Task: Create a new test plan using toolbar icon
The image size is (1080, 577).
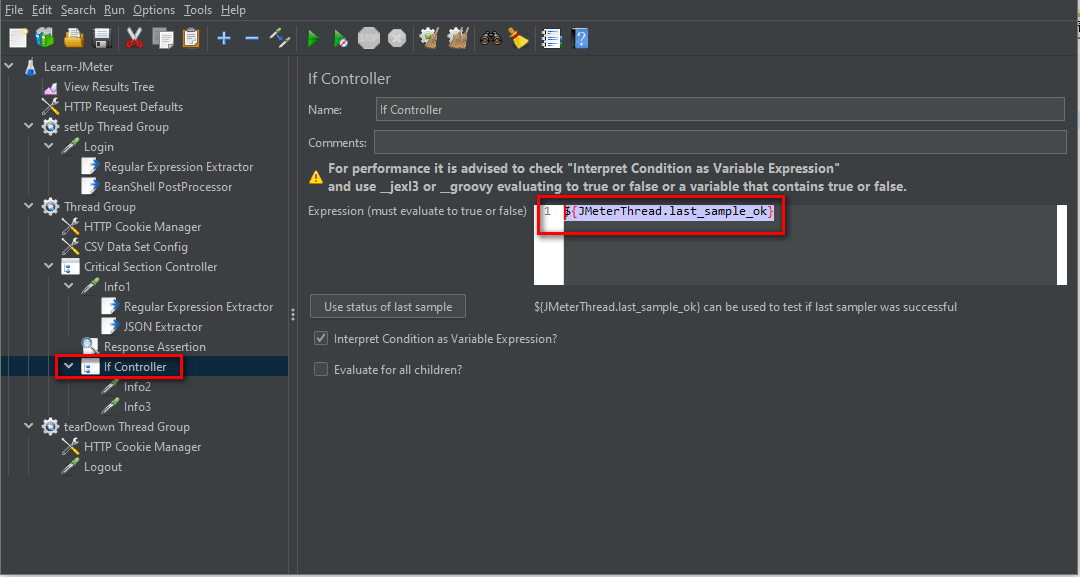Action: 18,38
